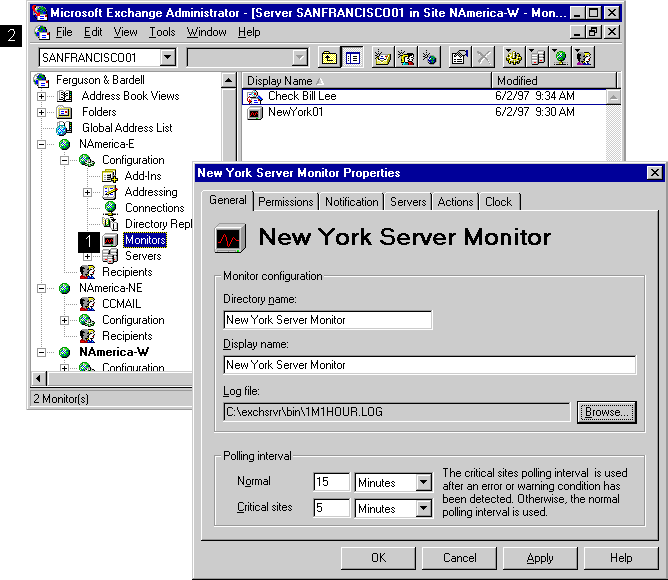Click the Directory name input field

click(x=328, y=320)
